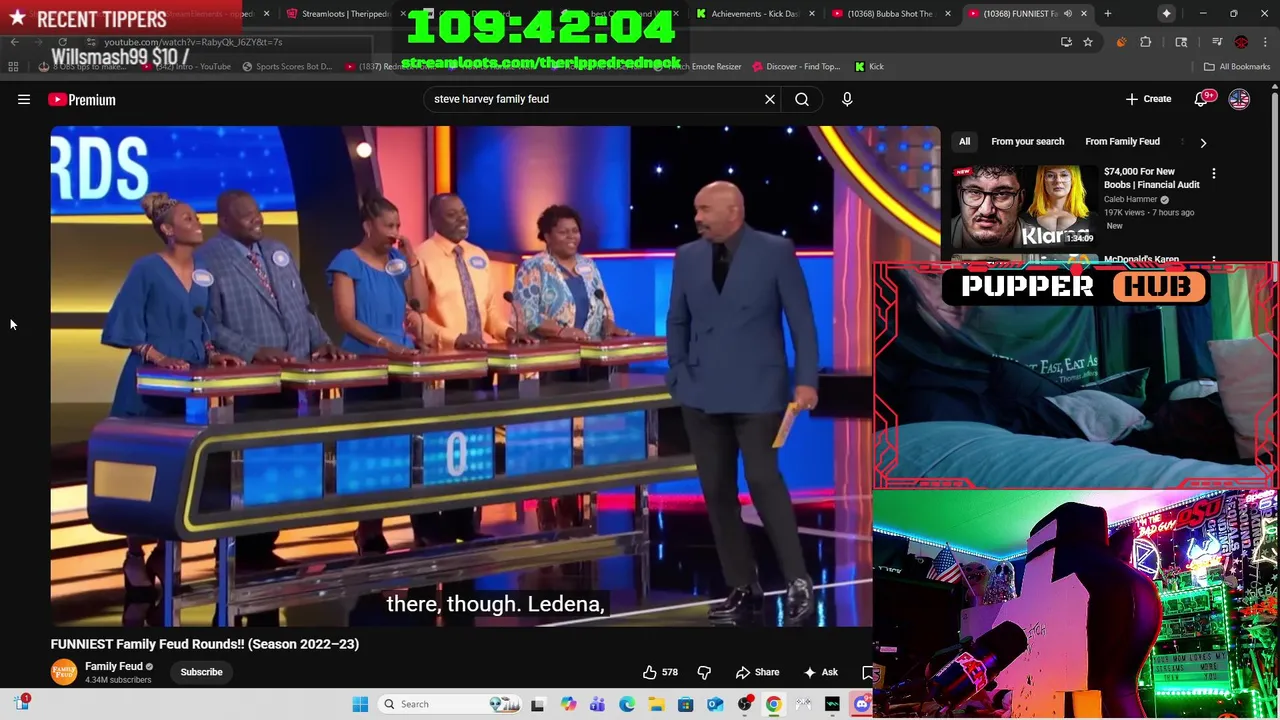The width and height of the screenshot is (1280, 720).
Task: Open YouTube notifications bell
Action: [x=1202, y=99]
